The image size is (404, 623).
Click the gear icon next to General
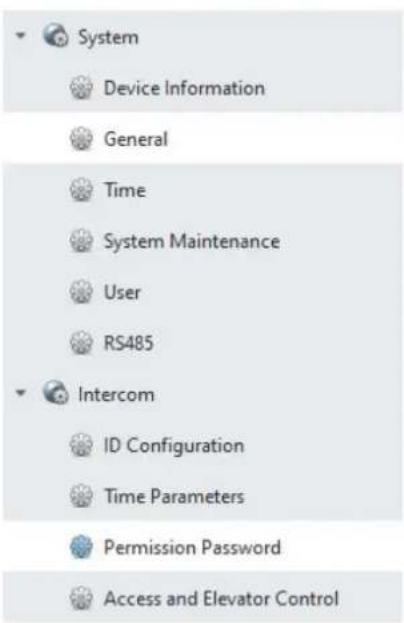[x=81, y=139]
